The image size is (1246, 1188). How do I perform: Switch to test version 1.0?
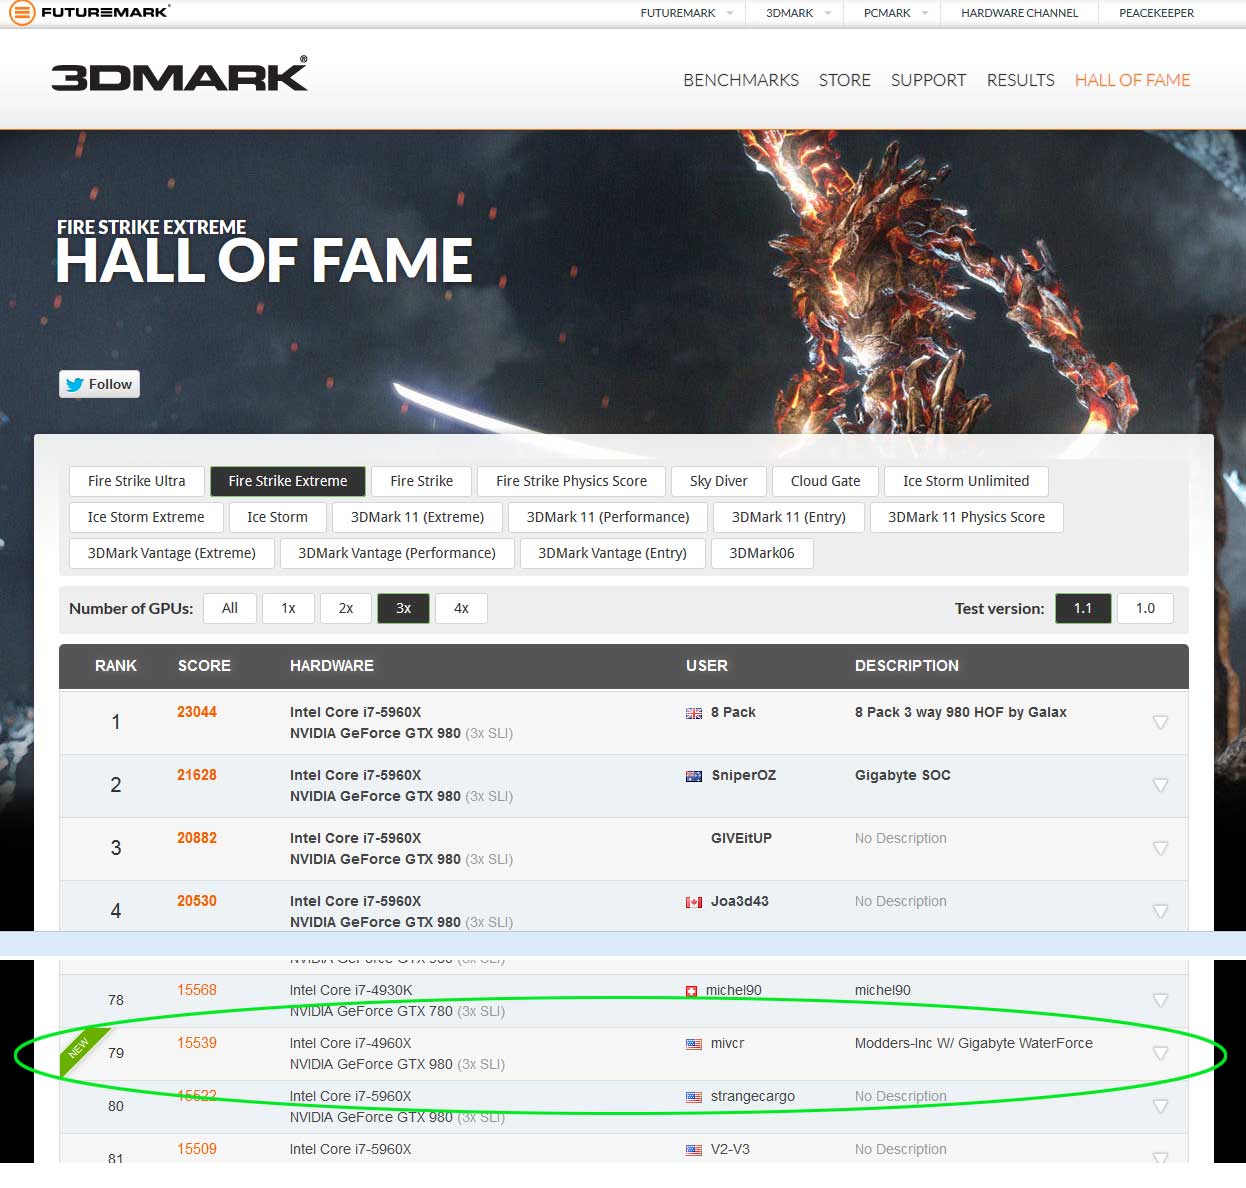[x=1145, y=608]
